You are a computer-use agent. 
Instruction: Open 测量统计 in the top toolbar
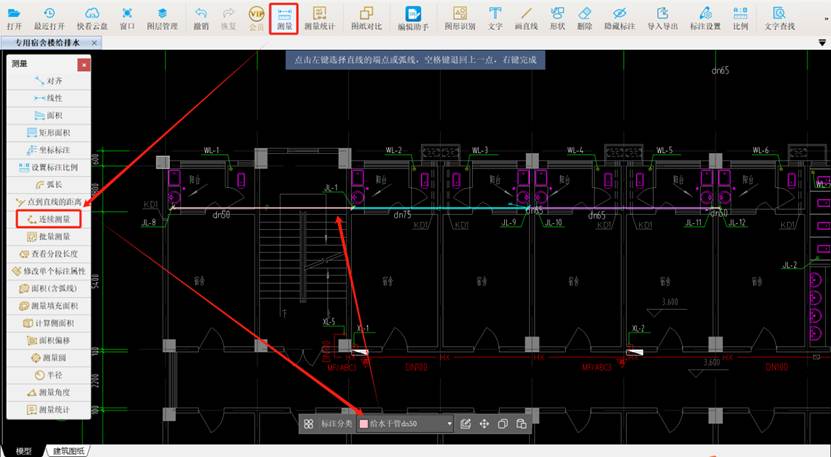click(x=320, y=18)
